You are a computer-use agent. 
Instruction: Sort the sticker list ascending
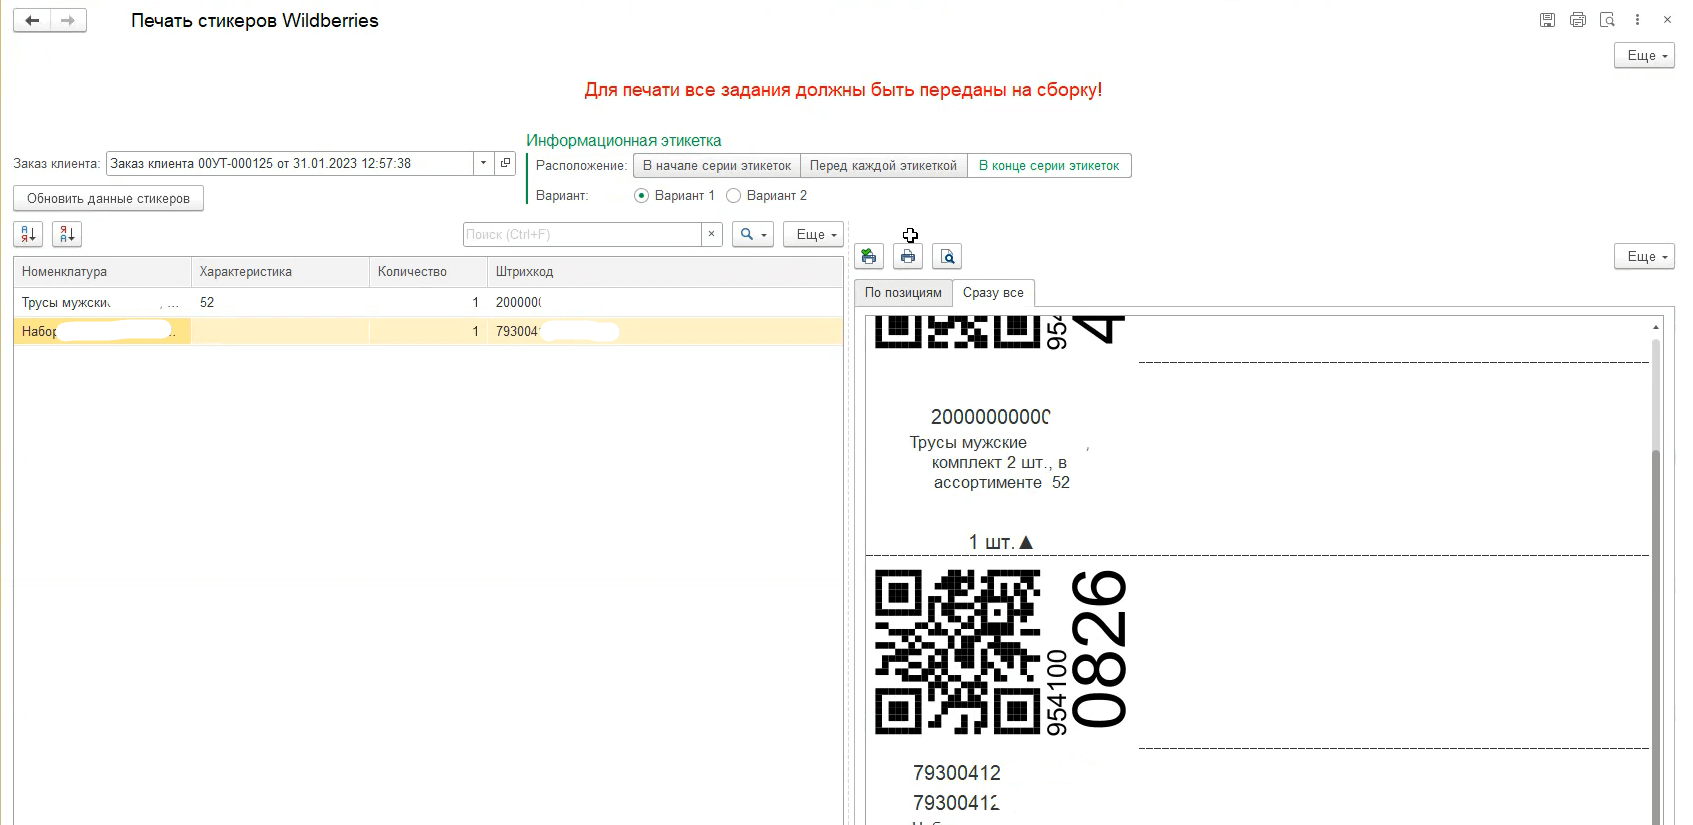[28, 234]
